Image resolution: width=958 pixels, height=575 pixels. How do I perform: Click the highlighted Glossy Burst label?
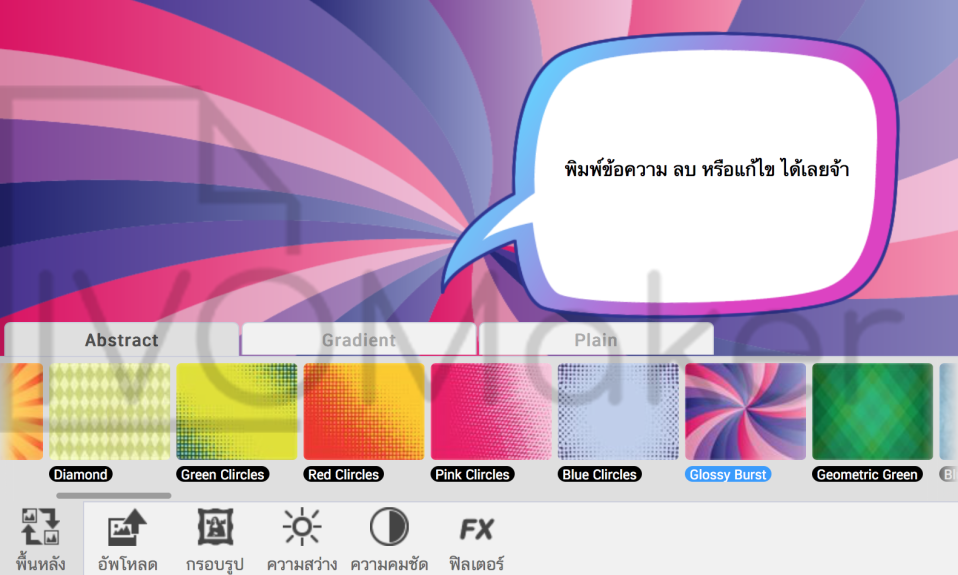point(728,474)
